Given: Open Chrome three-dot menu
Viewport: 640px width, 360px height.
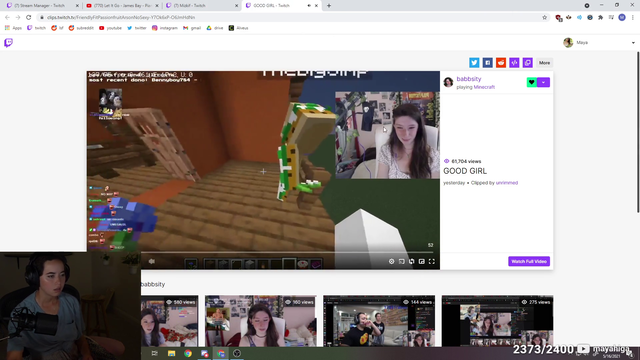Looking at the screenshot, I should [633, 17].
